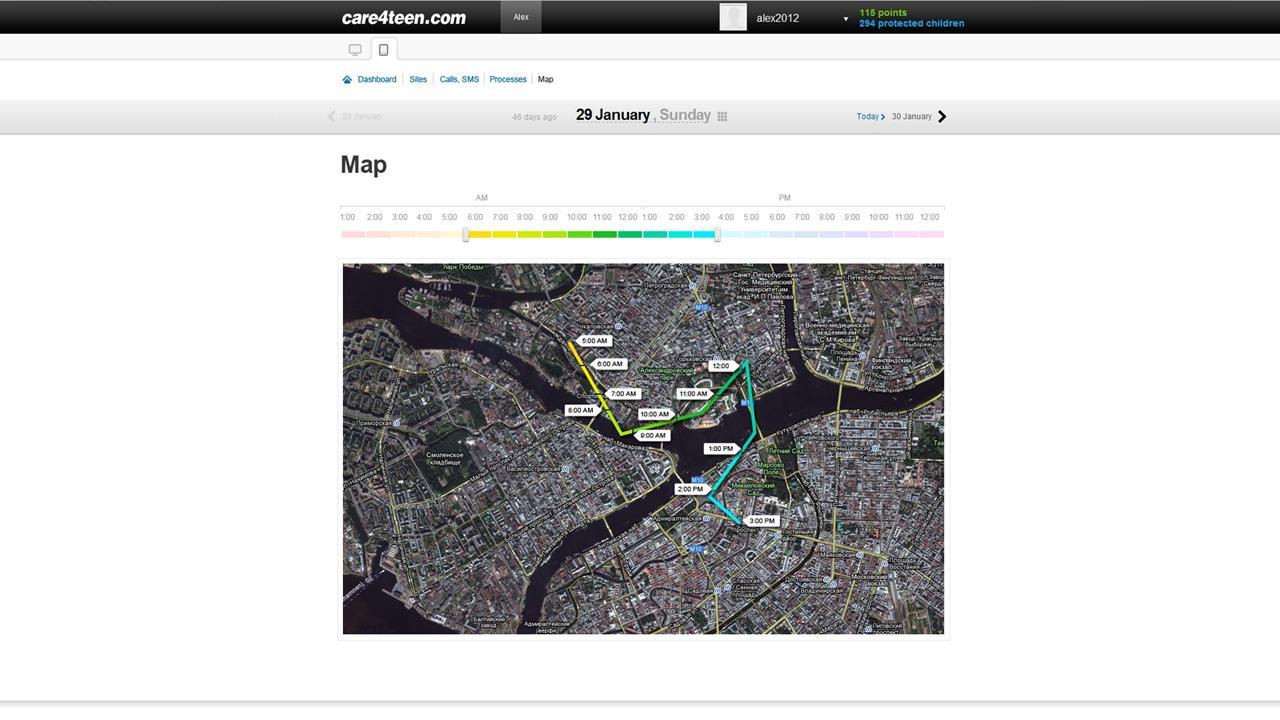Open the calendar grid date picker icon
The width and height of the screenshot is (1280, 720).
point(722,116)
